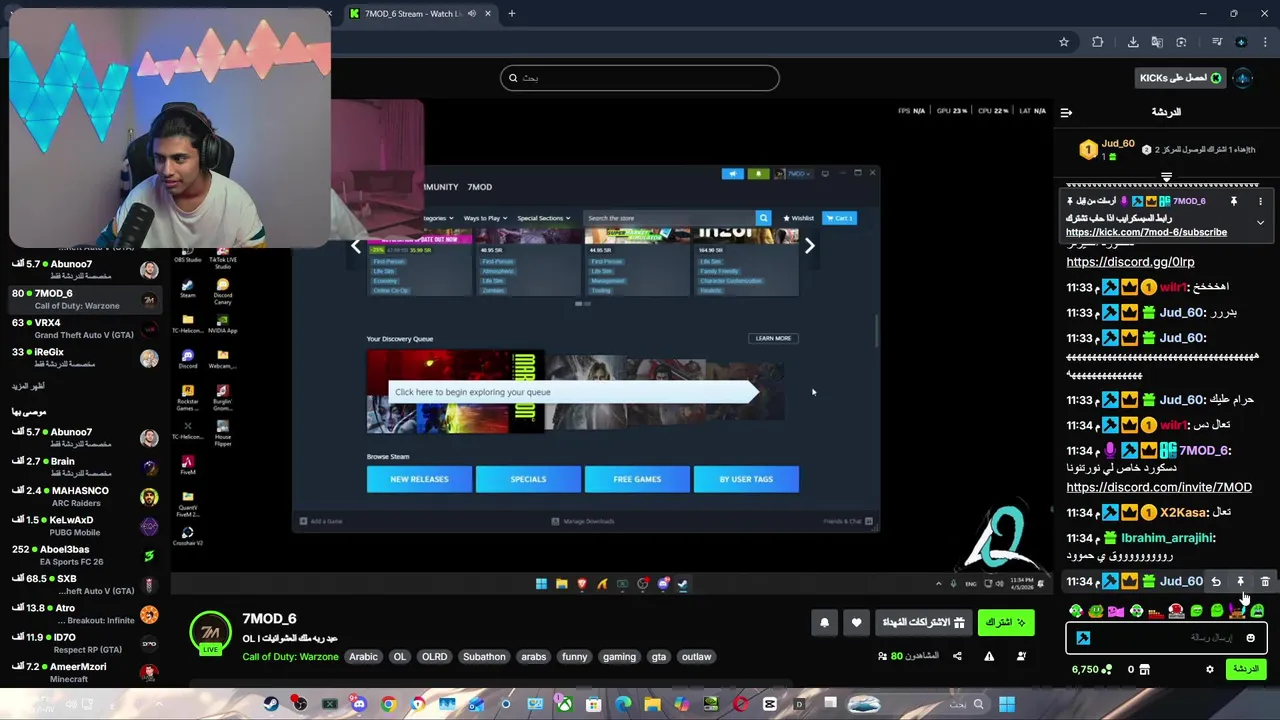Click the Learn More button in Steam's discovery queue
This screenshot has width=1280, height=720.
tap(773, 338)
